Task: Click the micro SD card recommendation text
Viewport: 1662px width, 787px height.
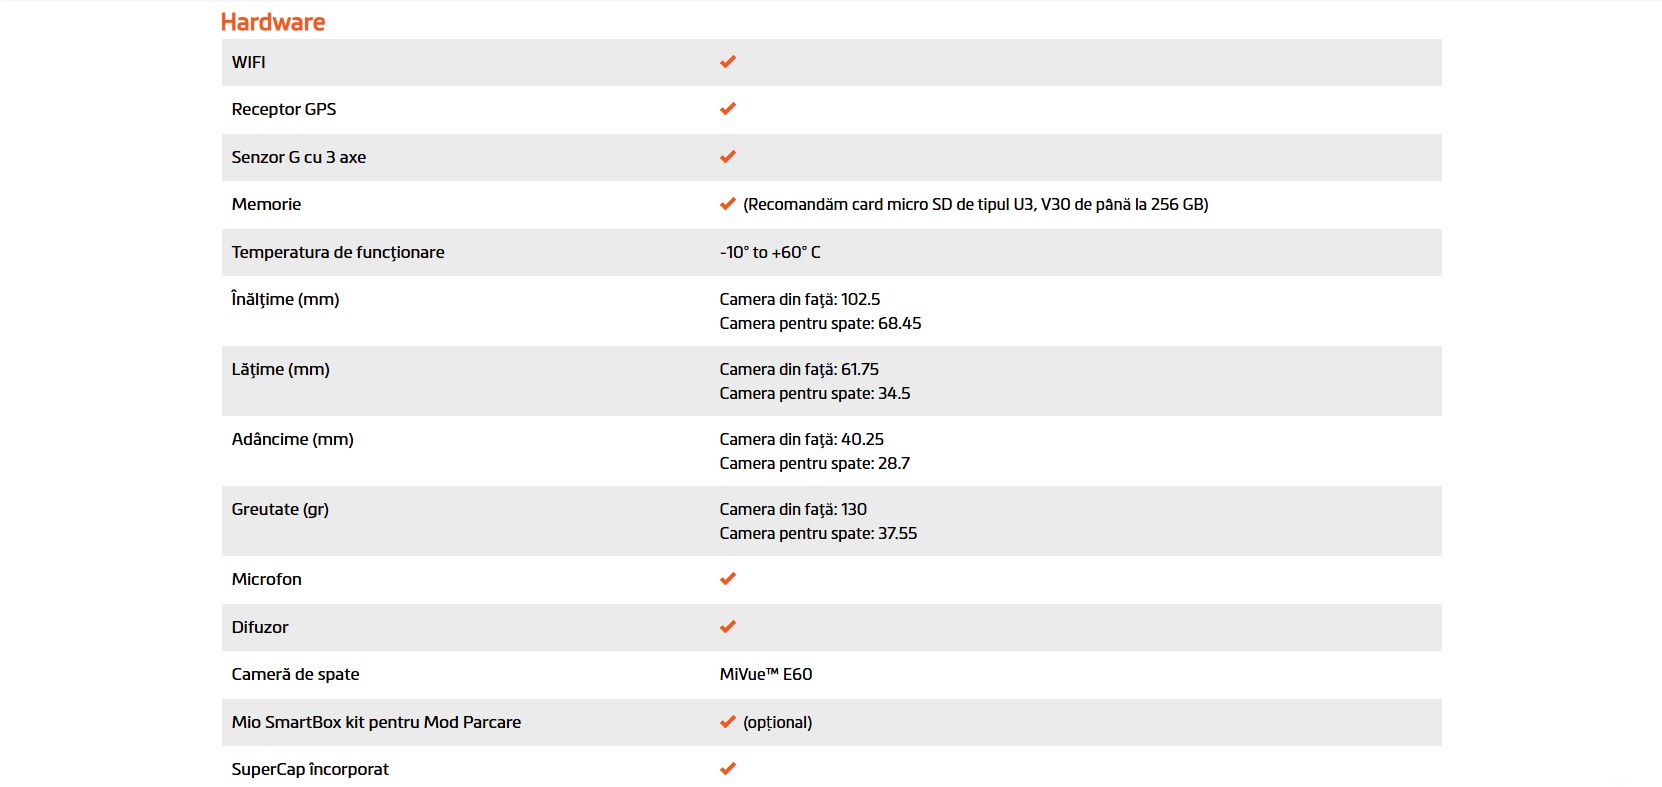Action: click(975, 204)
